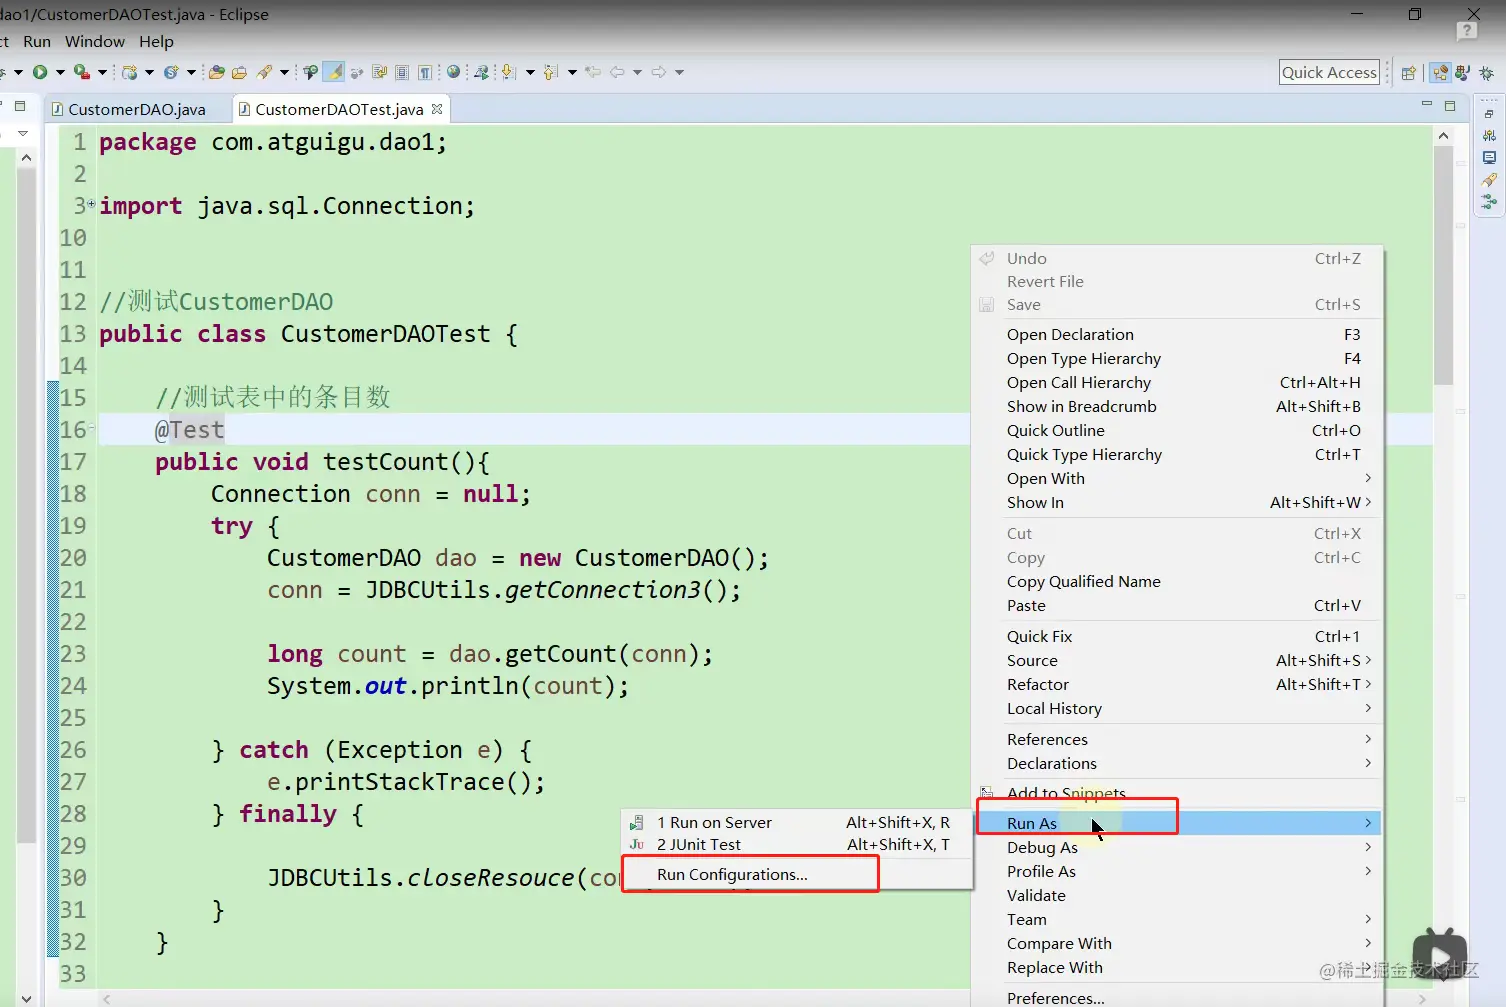Click the green Run toolbar icon
1506x1007 pixels.
(40, 72)
